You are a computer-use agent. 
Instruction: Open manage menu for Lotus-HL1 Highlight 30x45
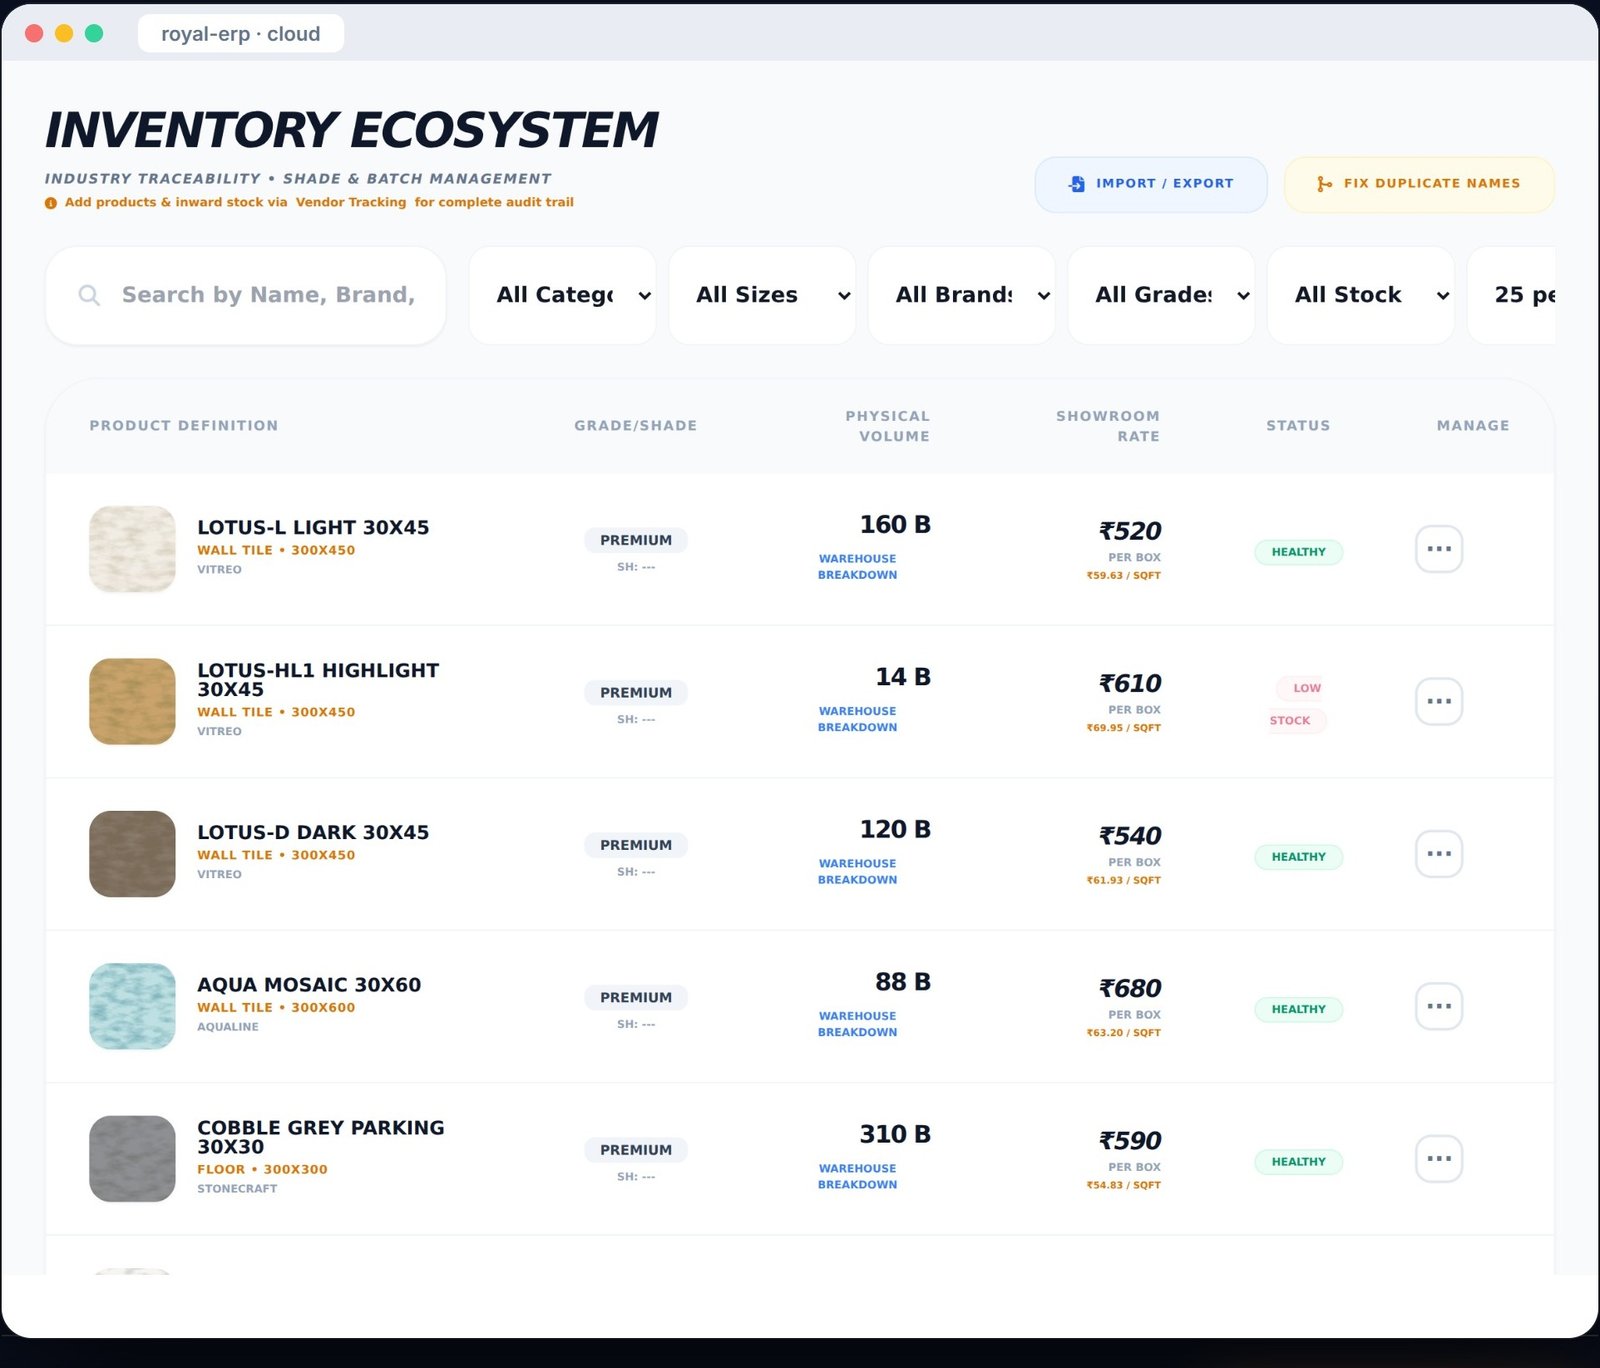1439,701
